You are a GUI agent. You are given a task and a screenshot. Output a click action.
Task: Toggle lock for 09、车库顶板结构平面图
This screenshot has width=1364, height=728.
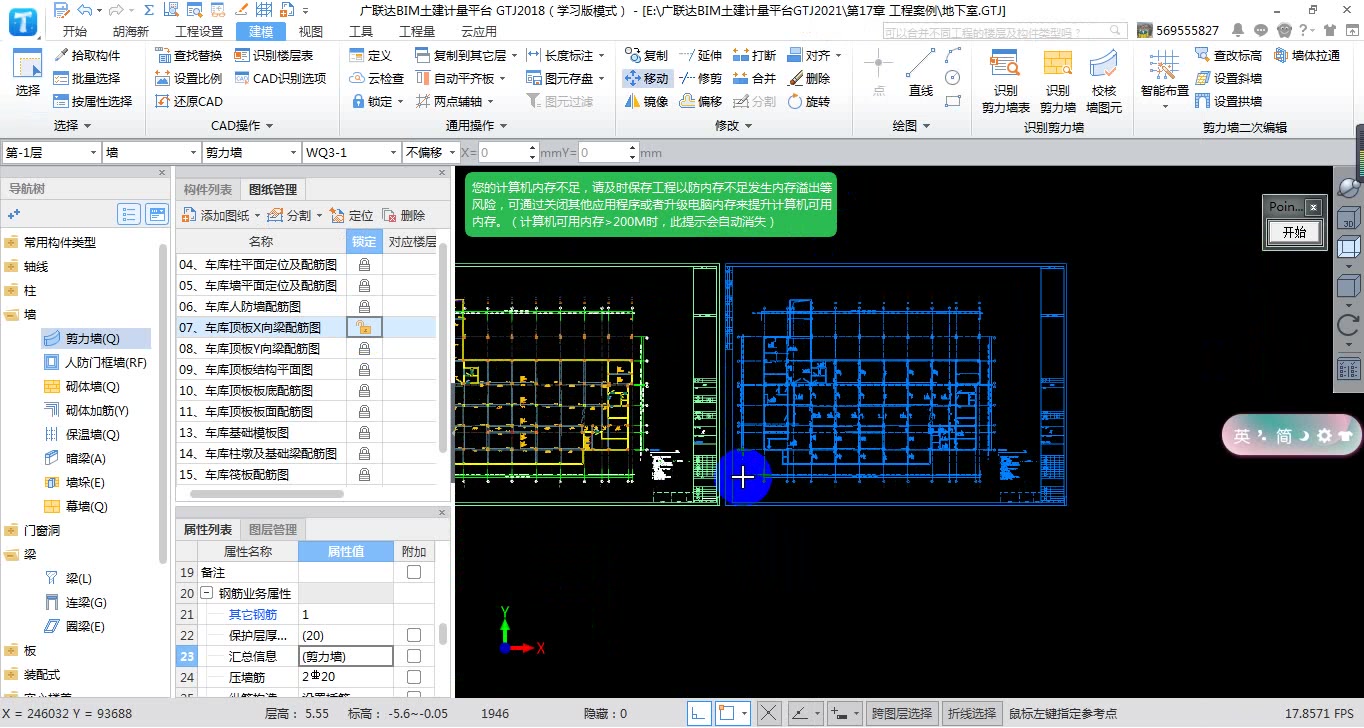pyautogui.click(x=364, y=369)
